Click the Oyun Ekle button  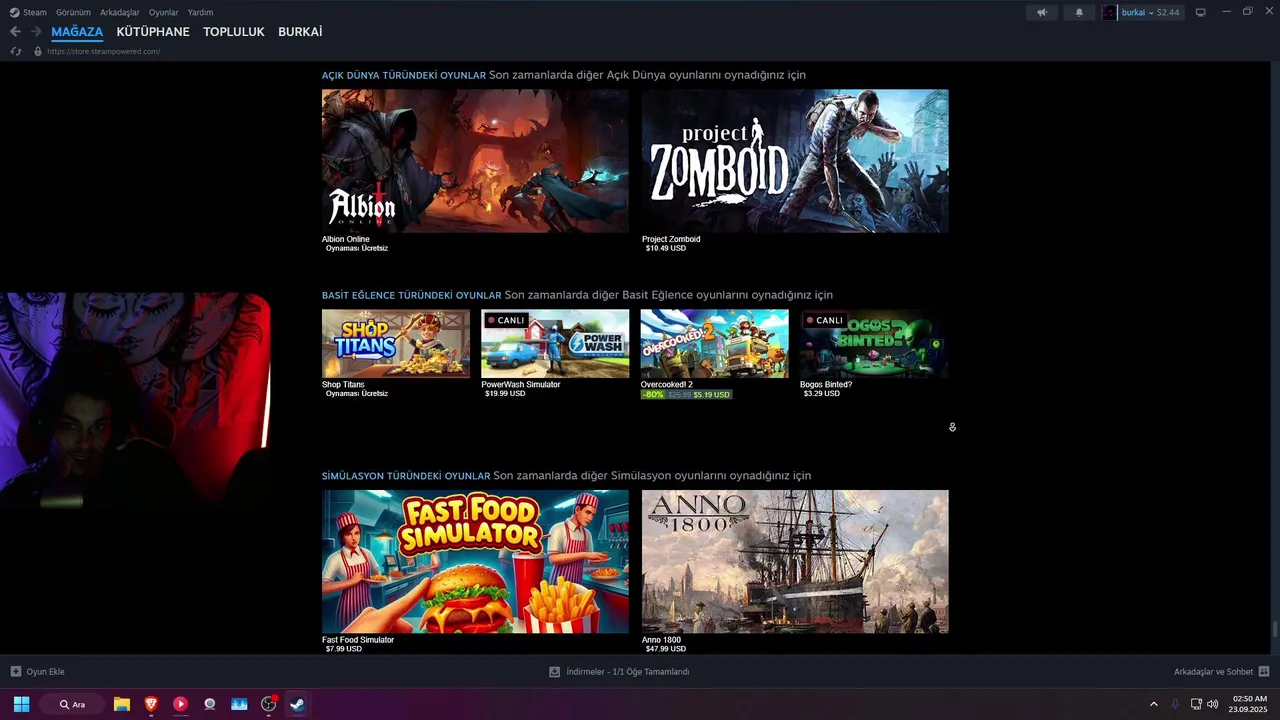point(38,672)
